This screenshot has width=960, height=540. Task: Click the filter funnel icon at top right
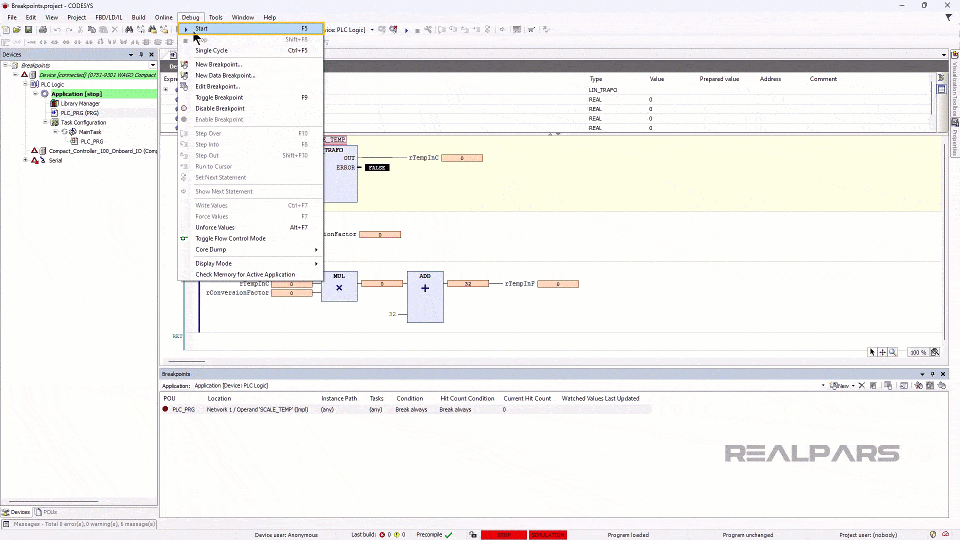pos(948,17)
